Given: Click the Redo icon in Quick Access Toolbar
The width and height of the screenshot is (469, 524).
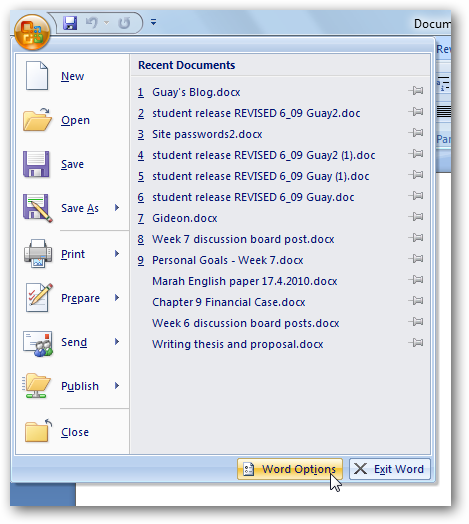Looking at the screenshot, I should [124, 23].
